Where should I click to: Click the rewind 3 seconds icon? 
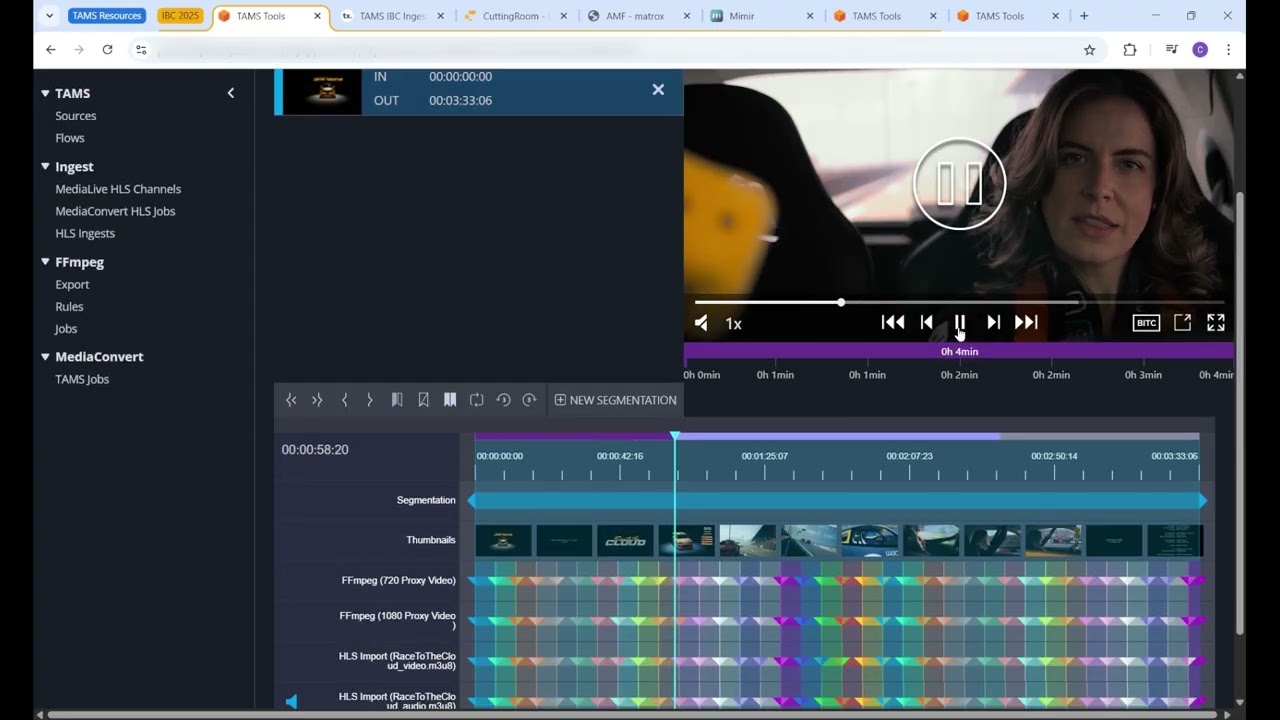click(x=503, y=400)
